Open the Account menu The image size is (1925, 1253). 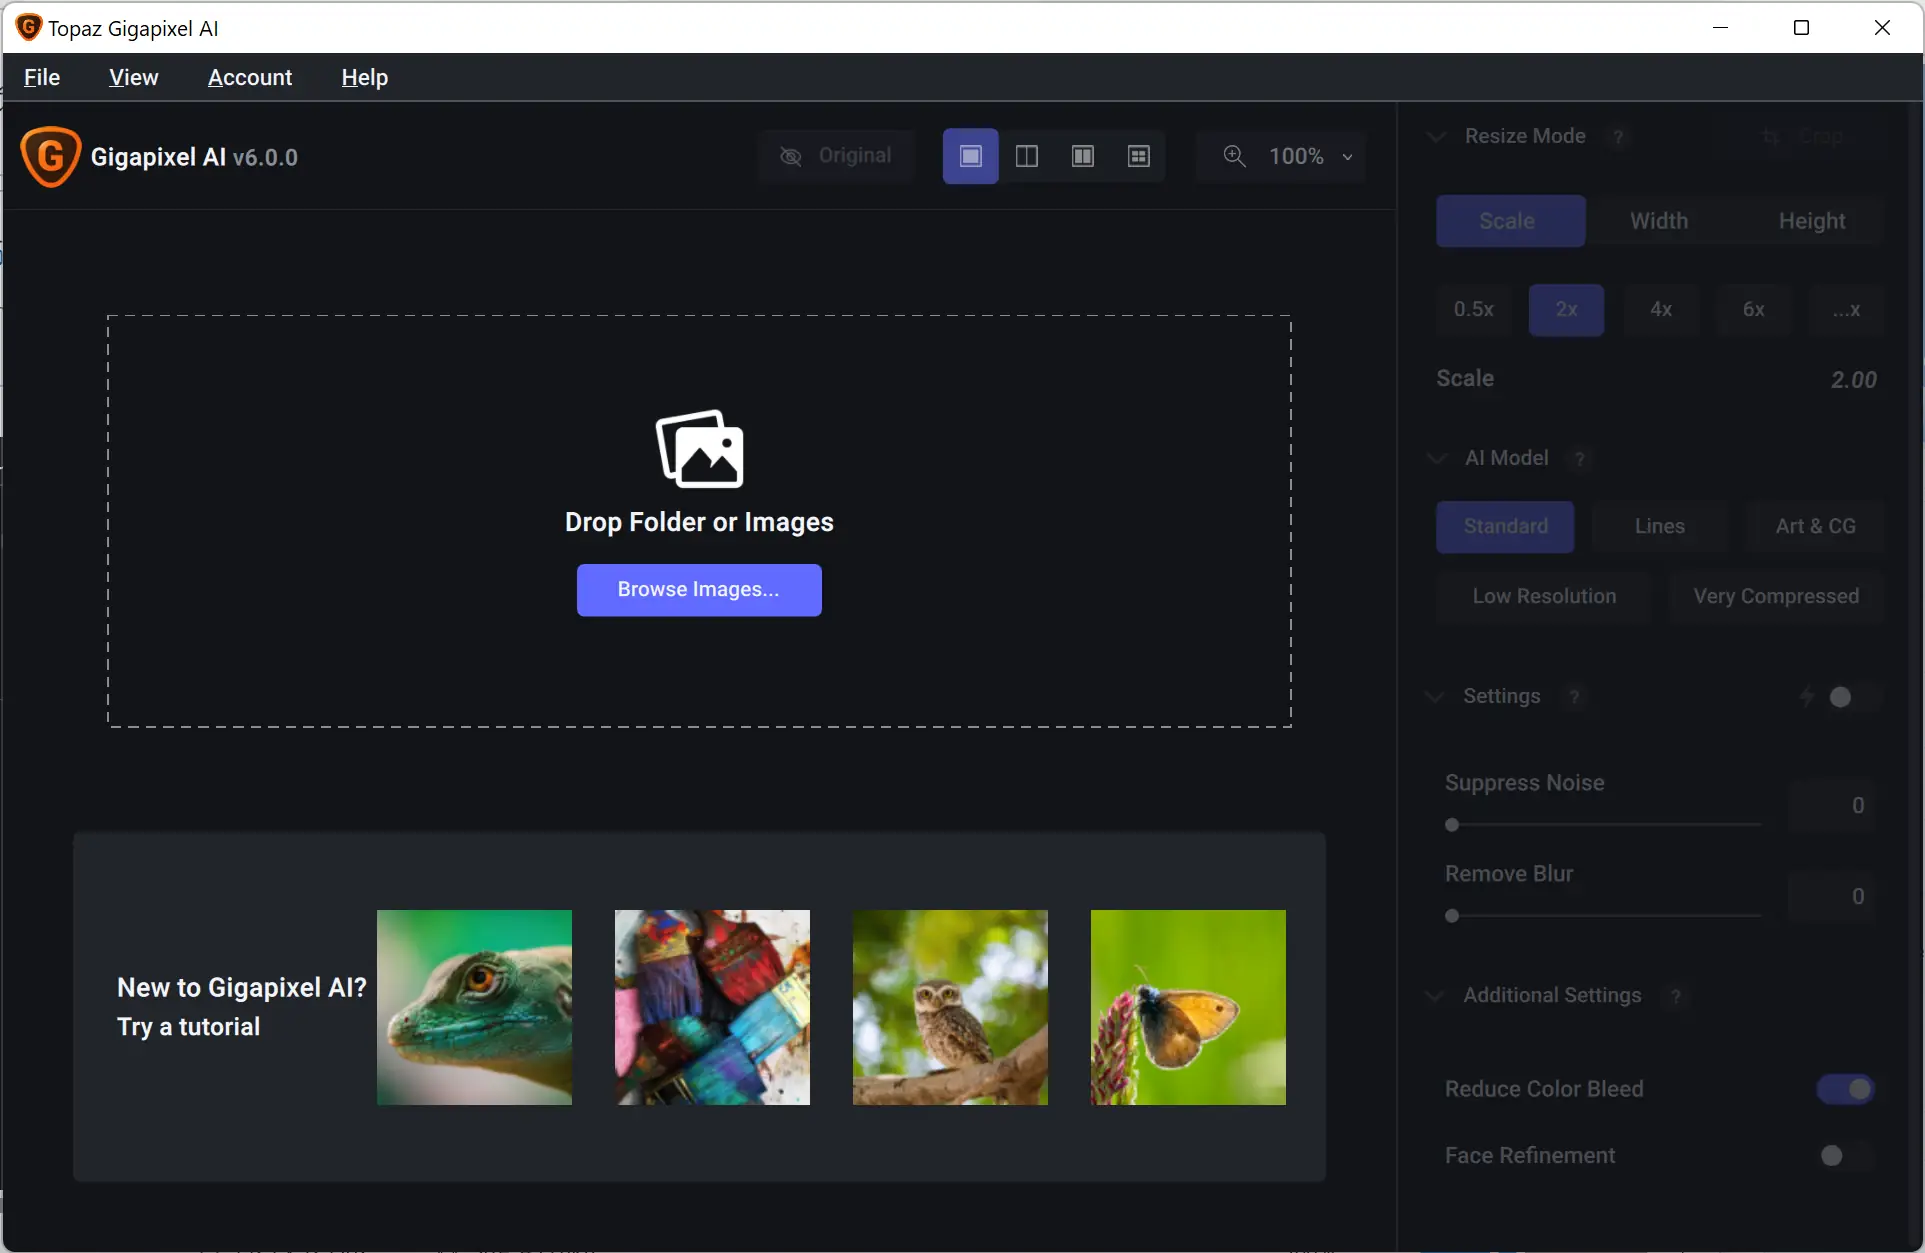250,77
